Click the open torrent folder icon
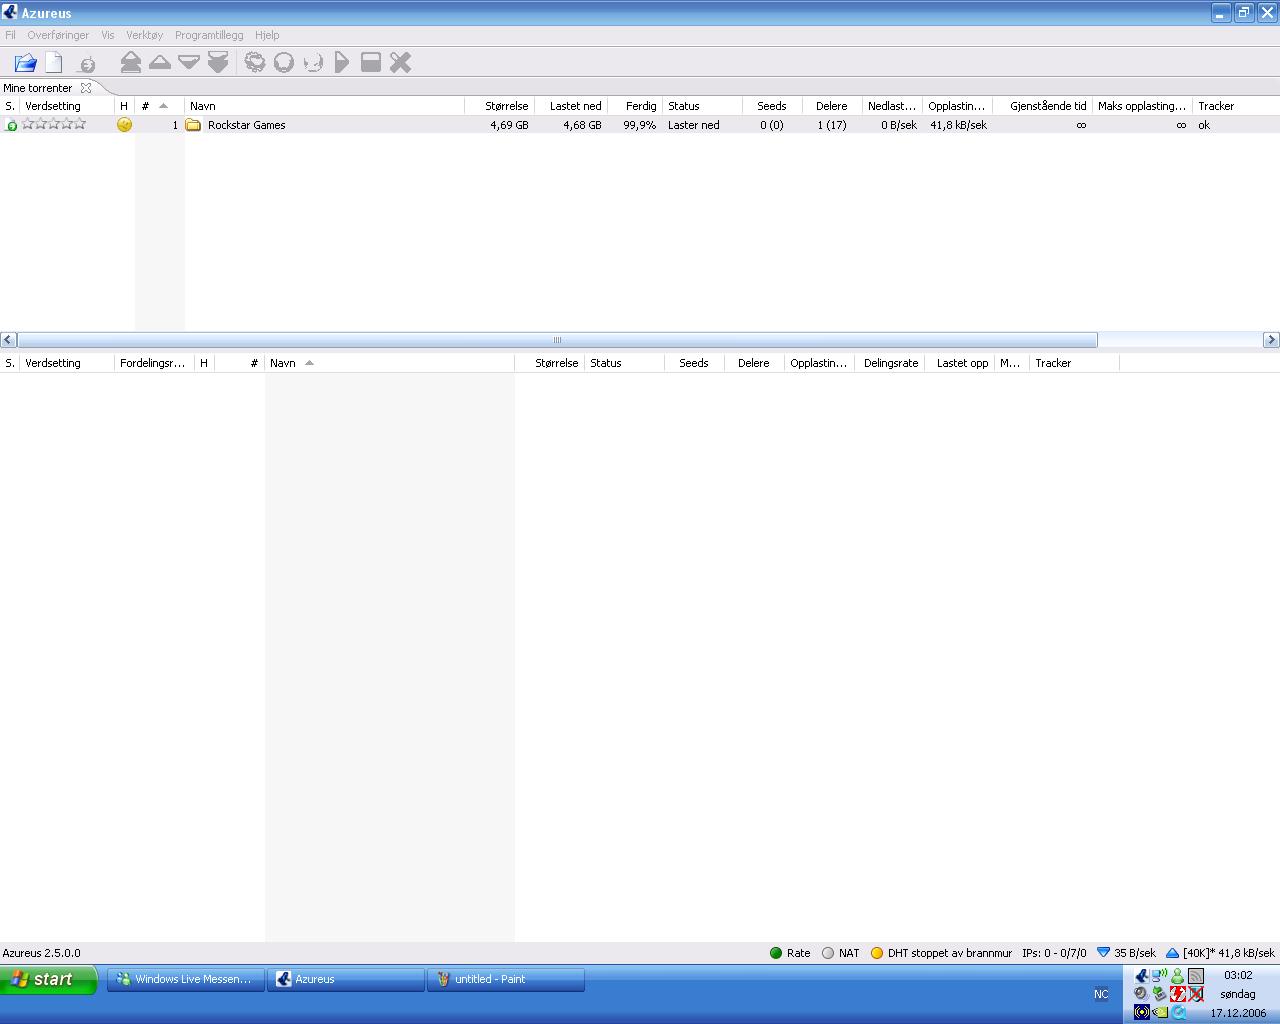 pos(25,63)
